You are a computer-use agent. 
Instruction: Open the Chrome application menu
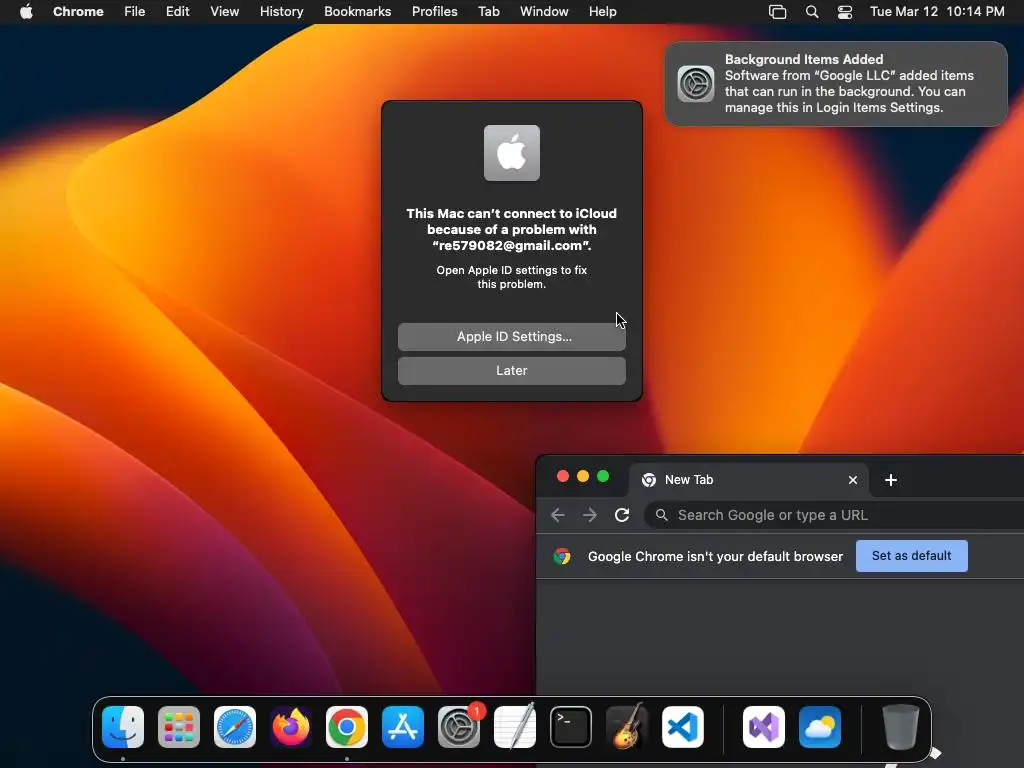click(78, 11)
